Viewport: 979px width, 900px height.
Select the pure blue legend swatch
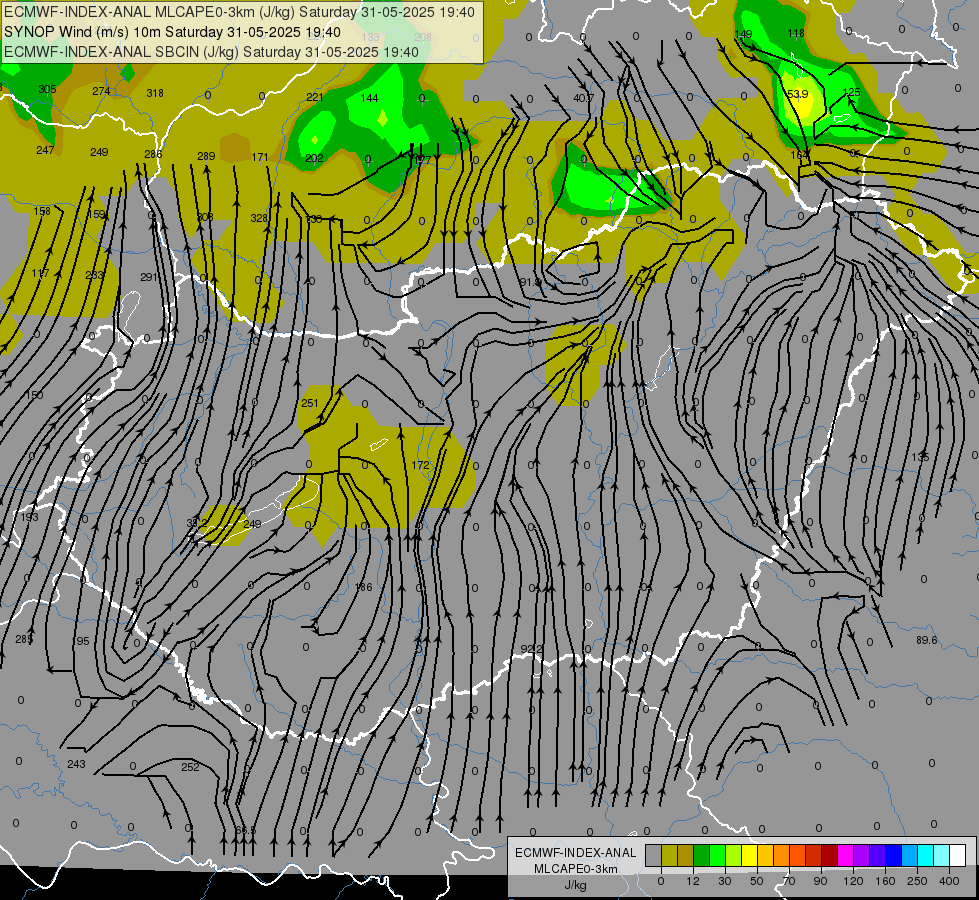click(894, 856)
